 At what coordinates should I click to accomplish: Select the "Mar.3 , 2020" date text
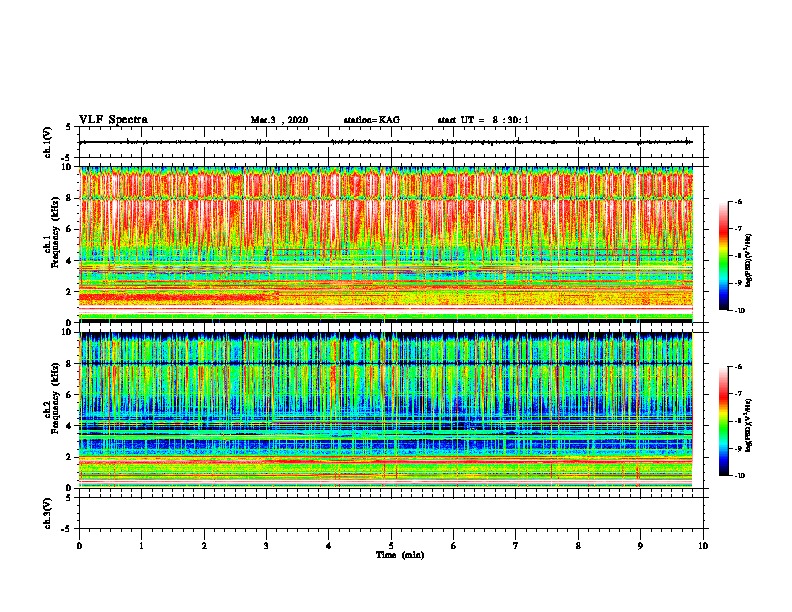(x=279, y=120)
